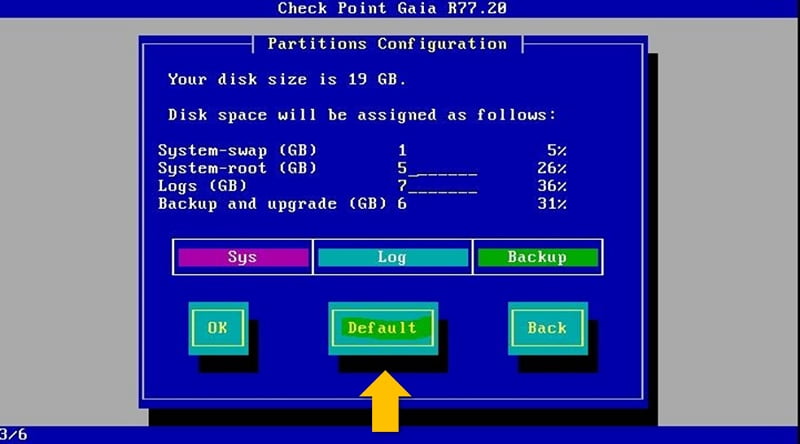Viewport: 800px width, 444px height.
Task: Click the System-root 26% percentage
Action: (552, 168)
